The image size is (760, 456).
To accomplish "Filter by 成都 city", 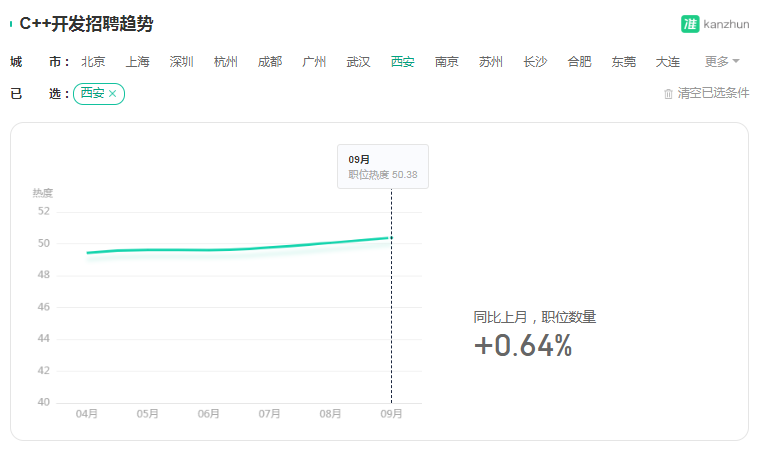I will [x=269, y=62].
